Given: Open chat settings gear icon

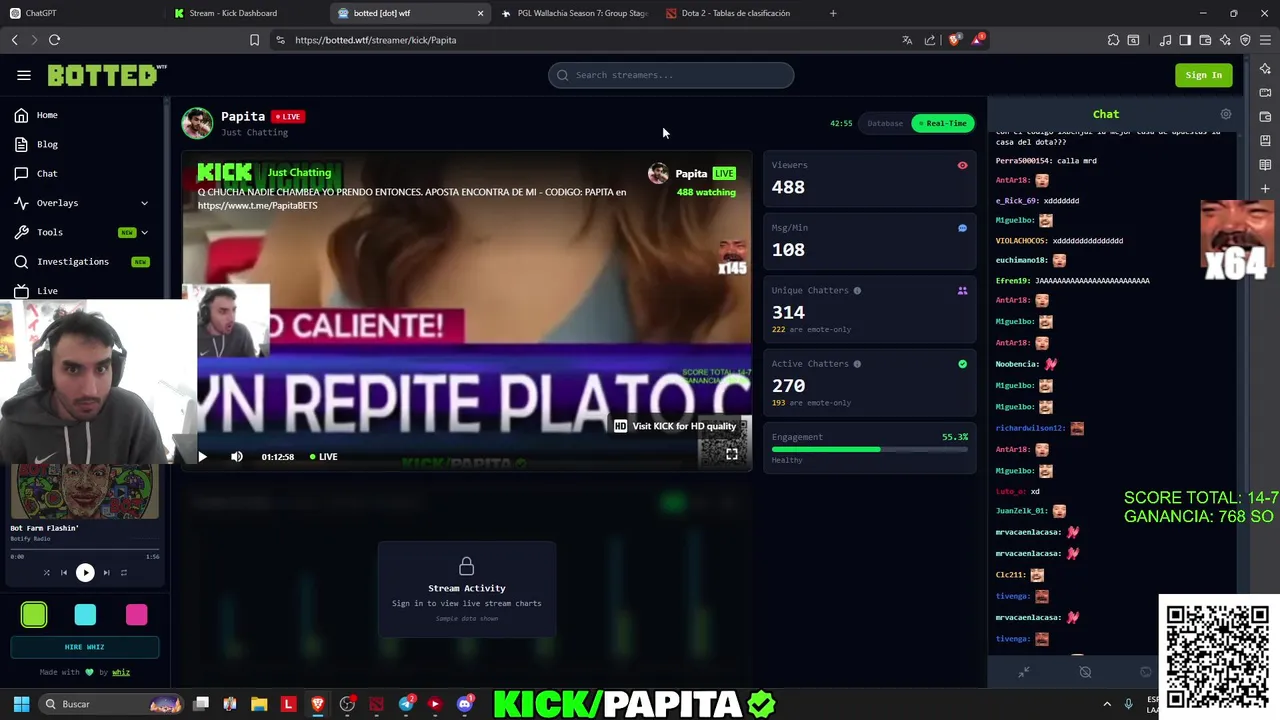Looking at the screenshot, I should coord(1226,114).
